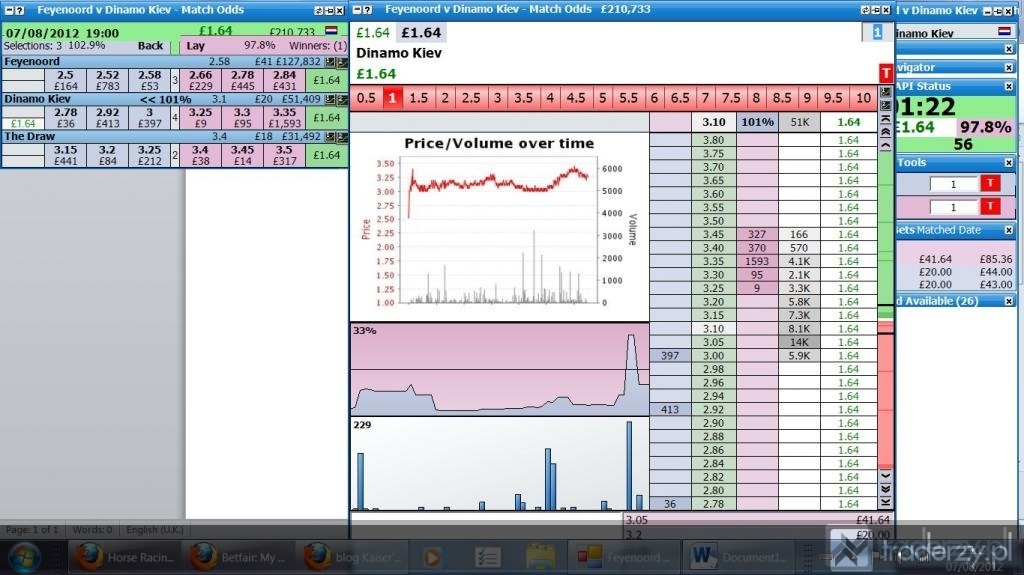Lay The Draw at 3.4

(x=200, y=155)
